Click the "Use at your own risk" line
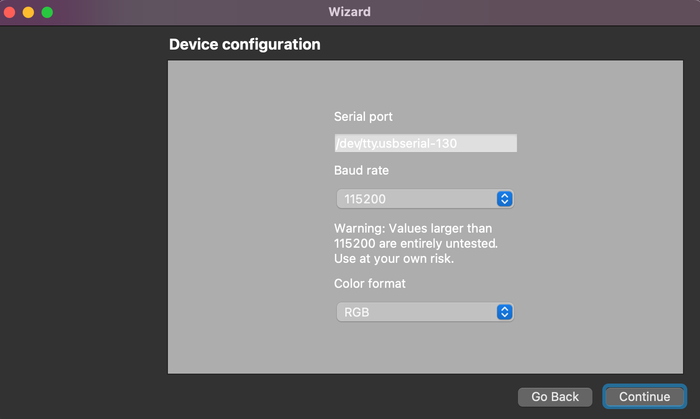 [x=394, y=259]
